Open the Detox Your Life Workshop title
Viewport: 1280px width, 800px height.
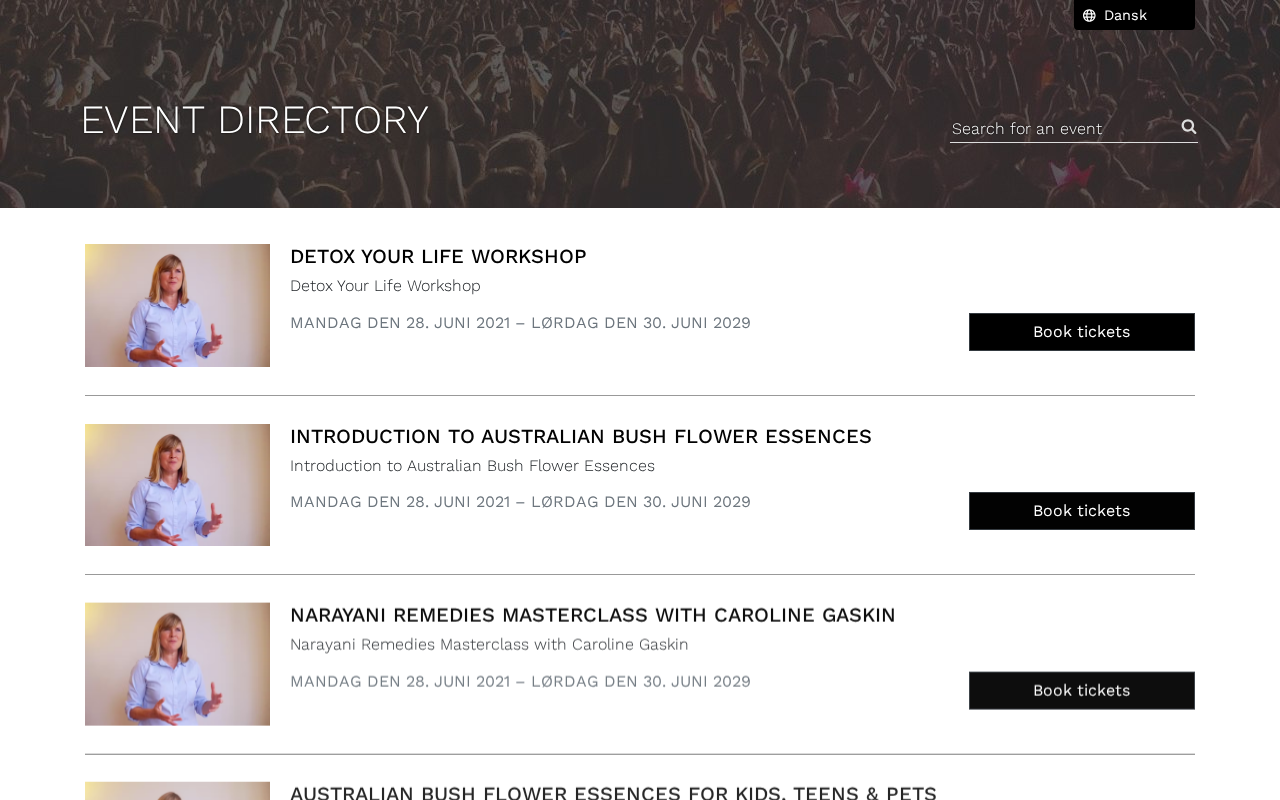438,256
